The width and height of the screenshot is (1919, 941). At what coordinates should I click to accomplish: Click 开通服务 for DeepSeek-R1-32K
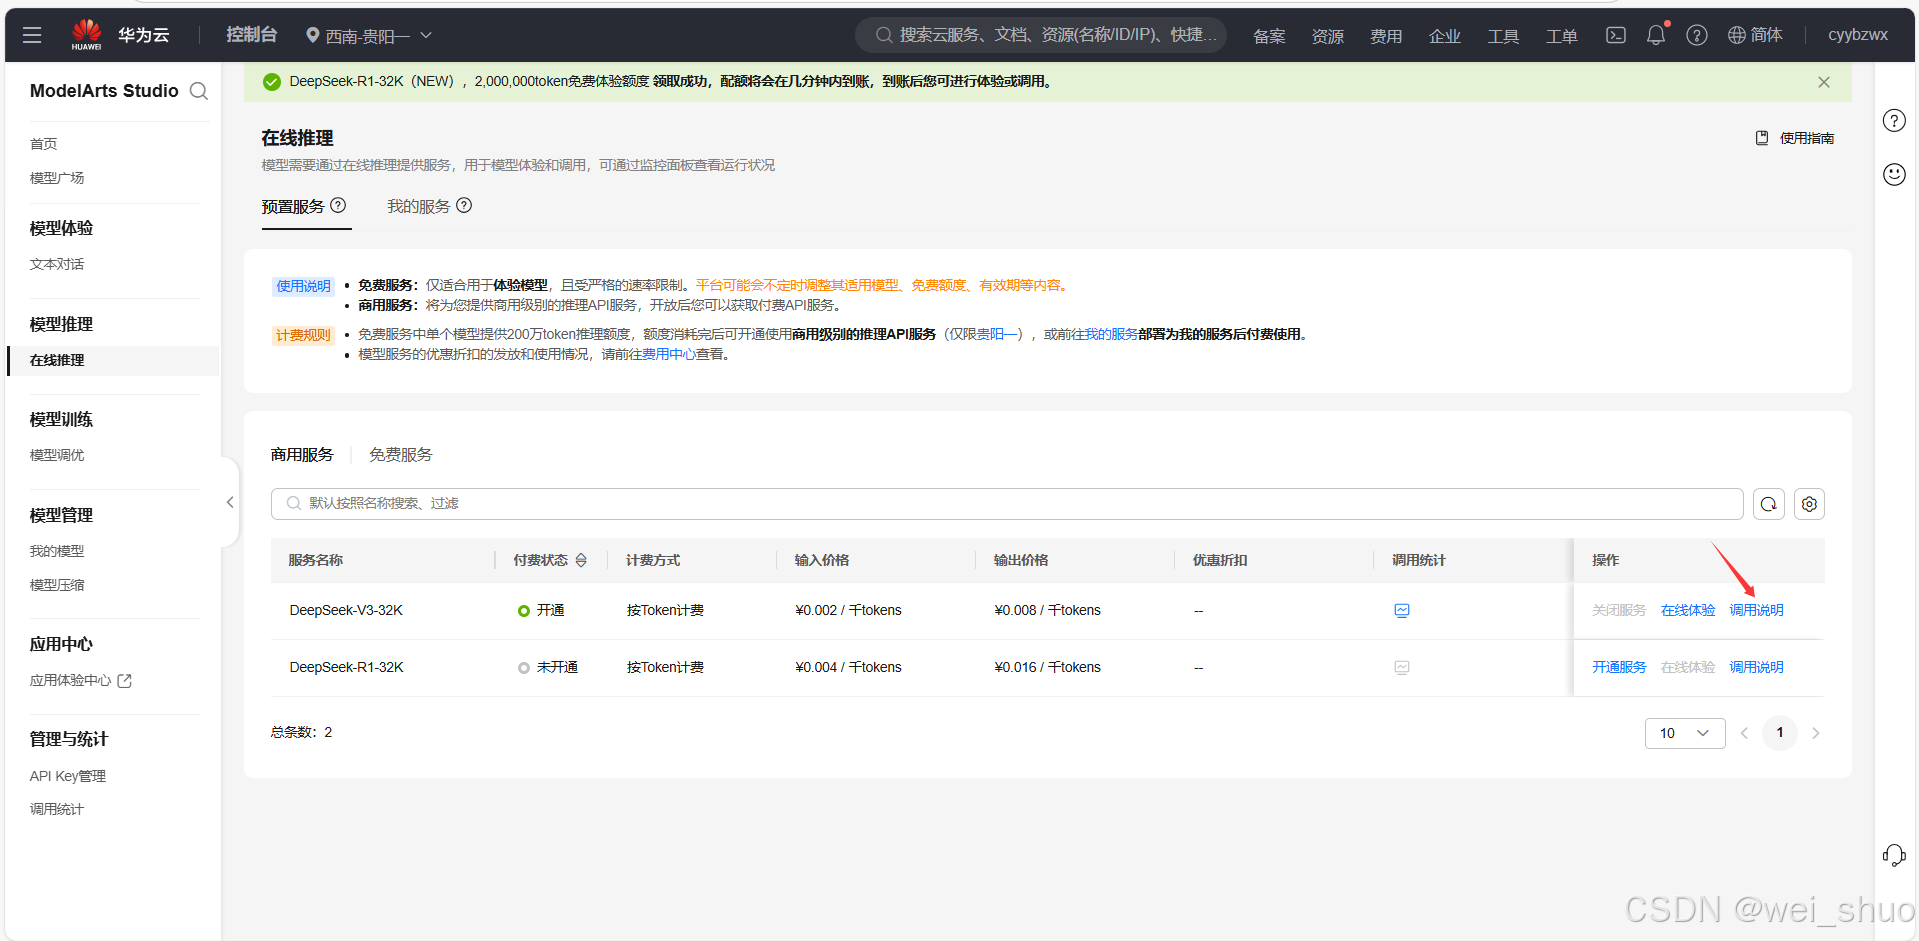[x=1619, y=667]
